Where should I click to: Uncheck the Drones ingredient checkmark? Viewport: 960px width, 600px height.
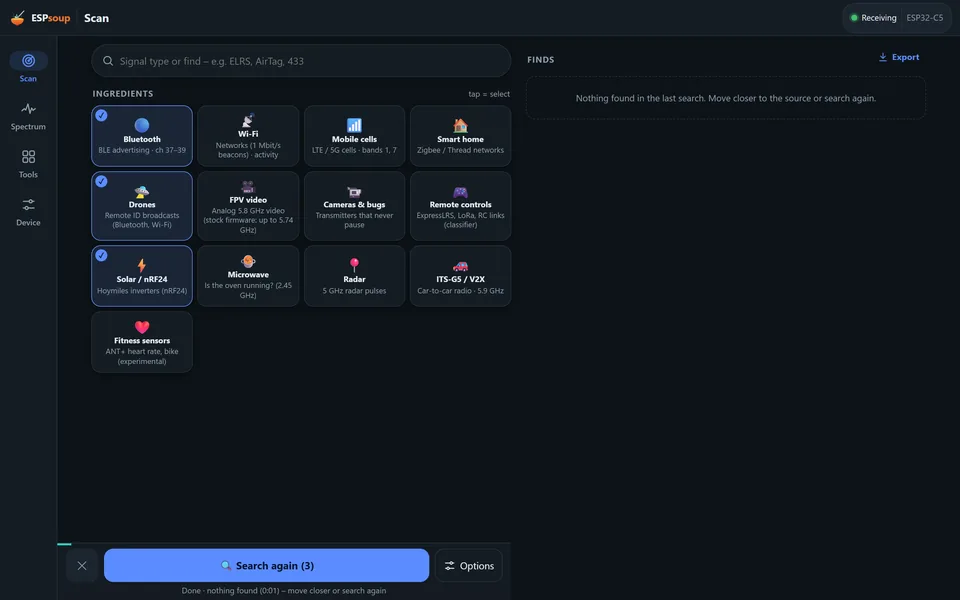(102, 181)
